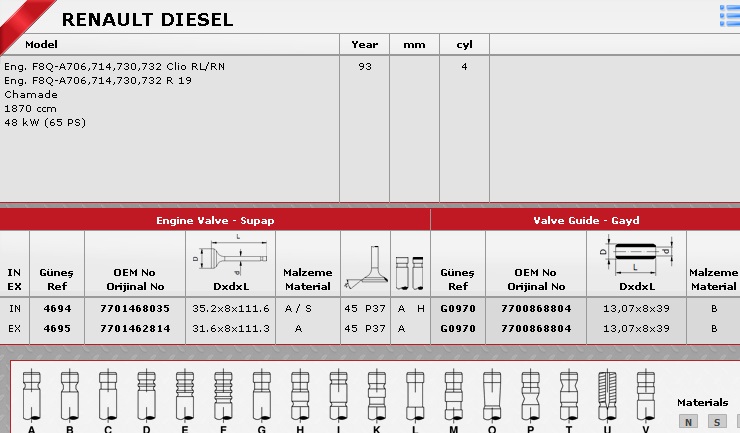The height and width of the screenshot is (433, 740).
Task: Select valve stem type A icon
Action: [x=31, y=395]
